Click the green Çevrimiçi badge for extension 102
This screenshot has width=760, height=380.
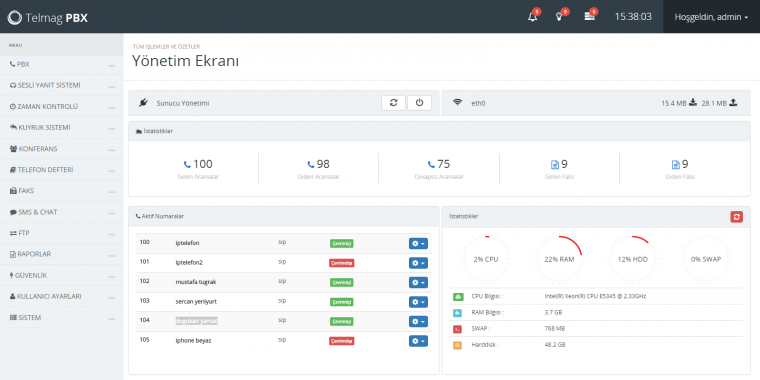point(342,283)
